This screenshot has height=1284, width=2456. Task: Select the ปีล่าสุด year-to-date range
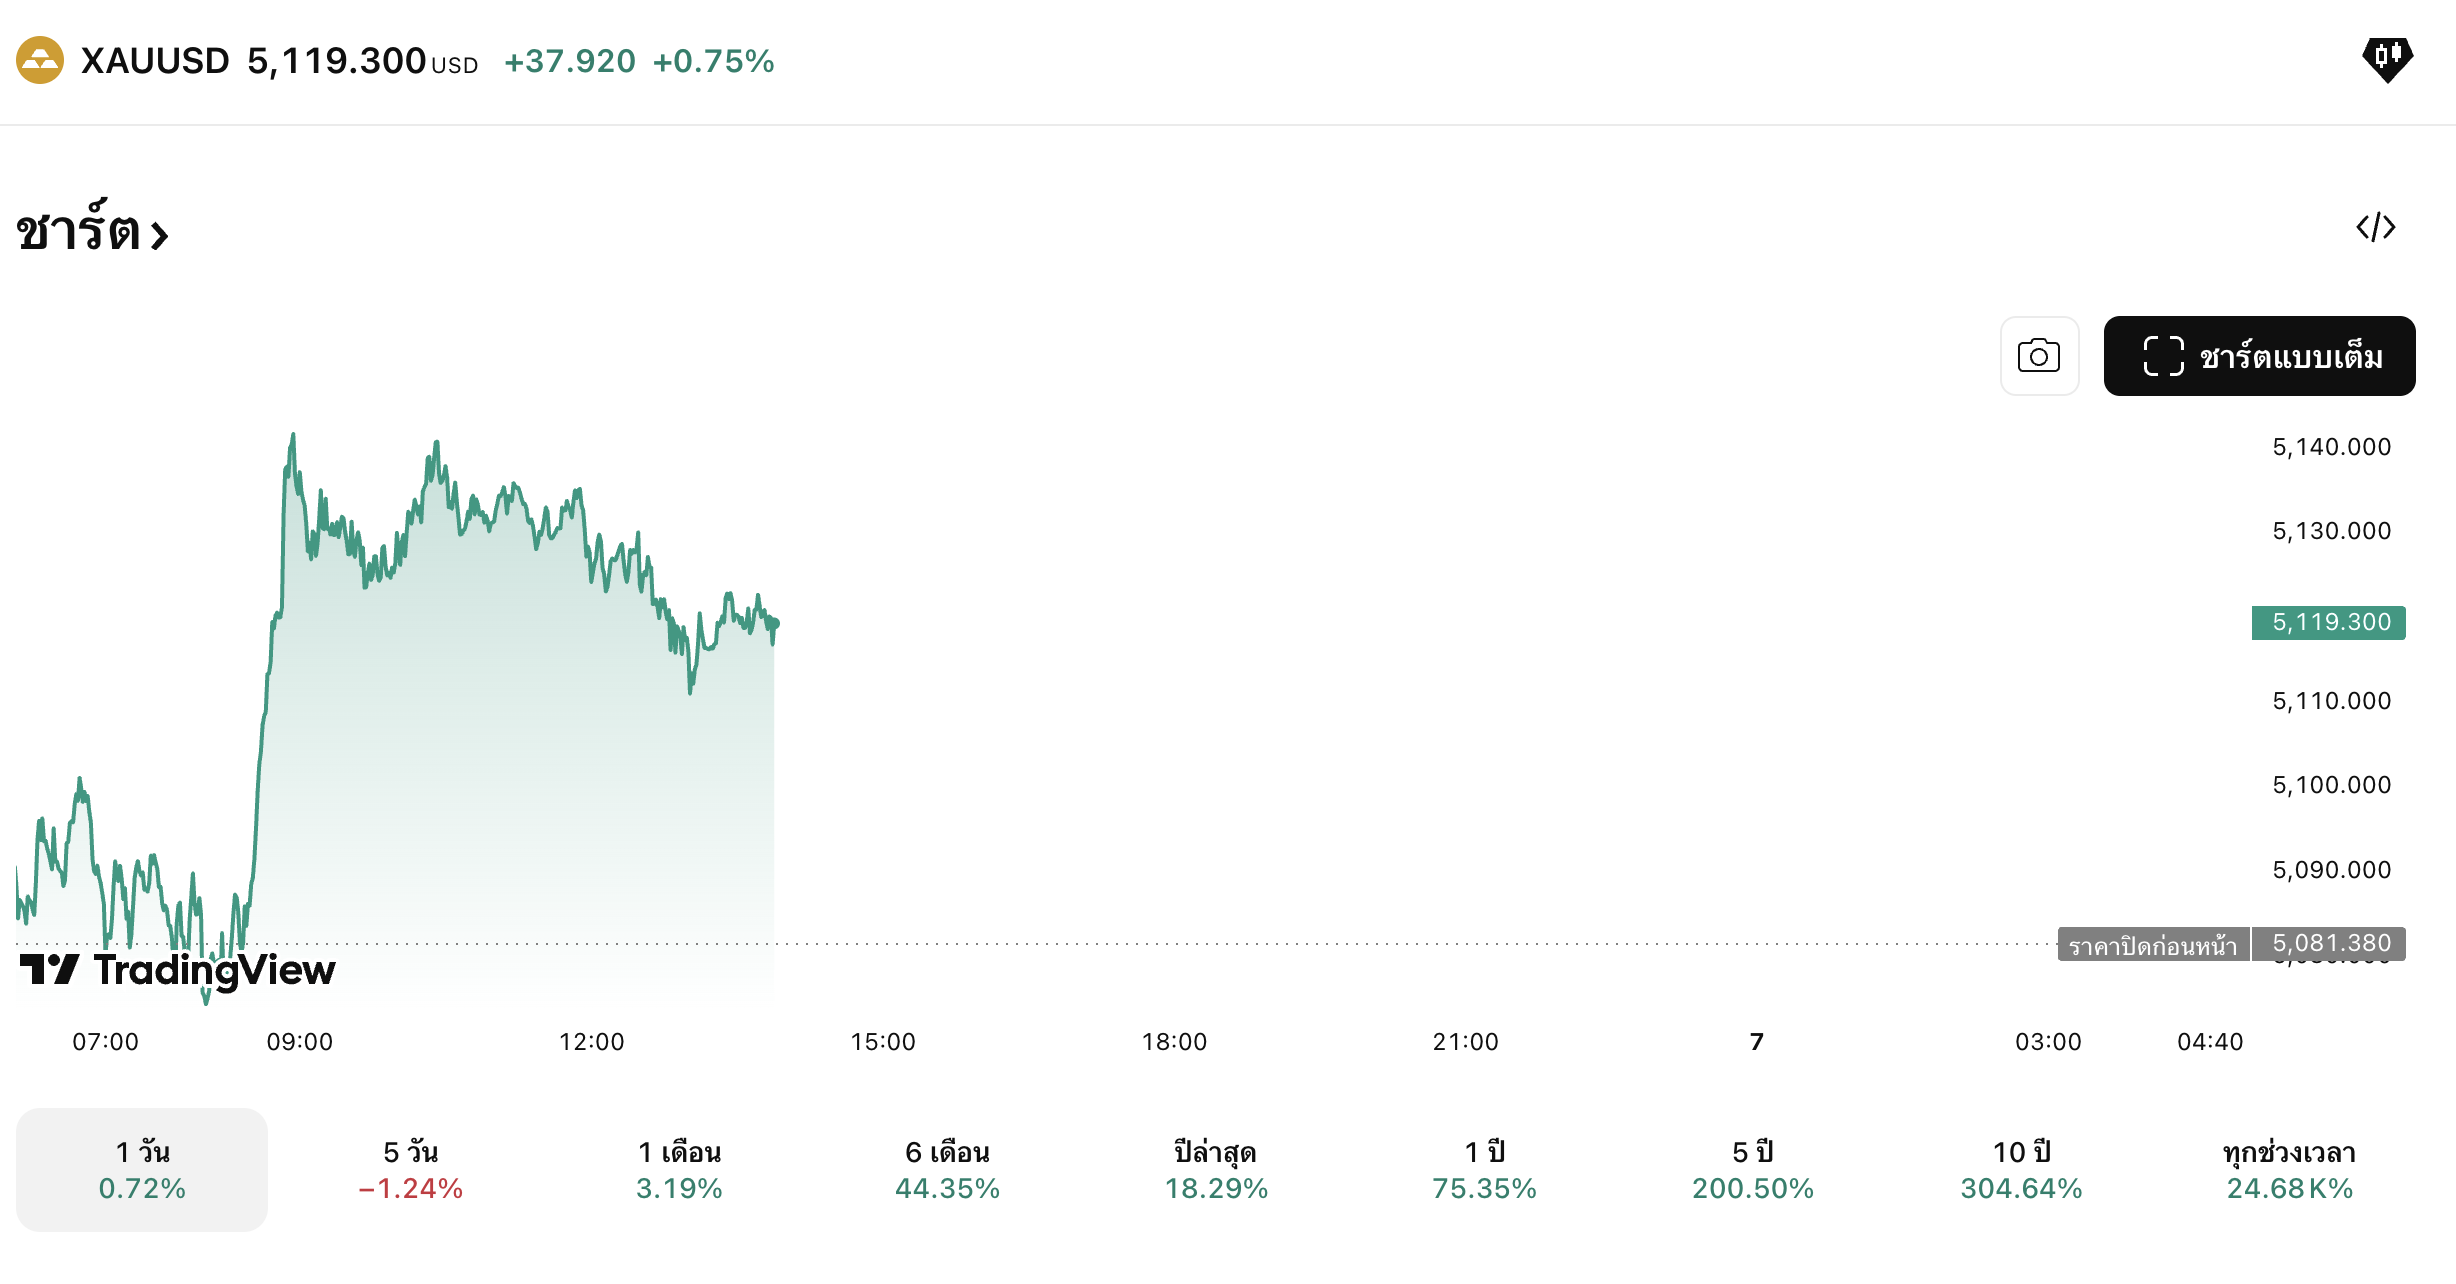point(1216,1170)
